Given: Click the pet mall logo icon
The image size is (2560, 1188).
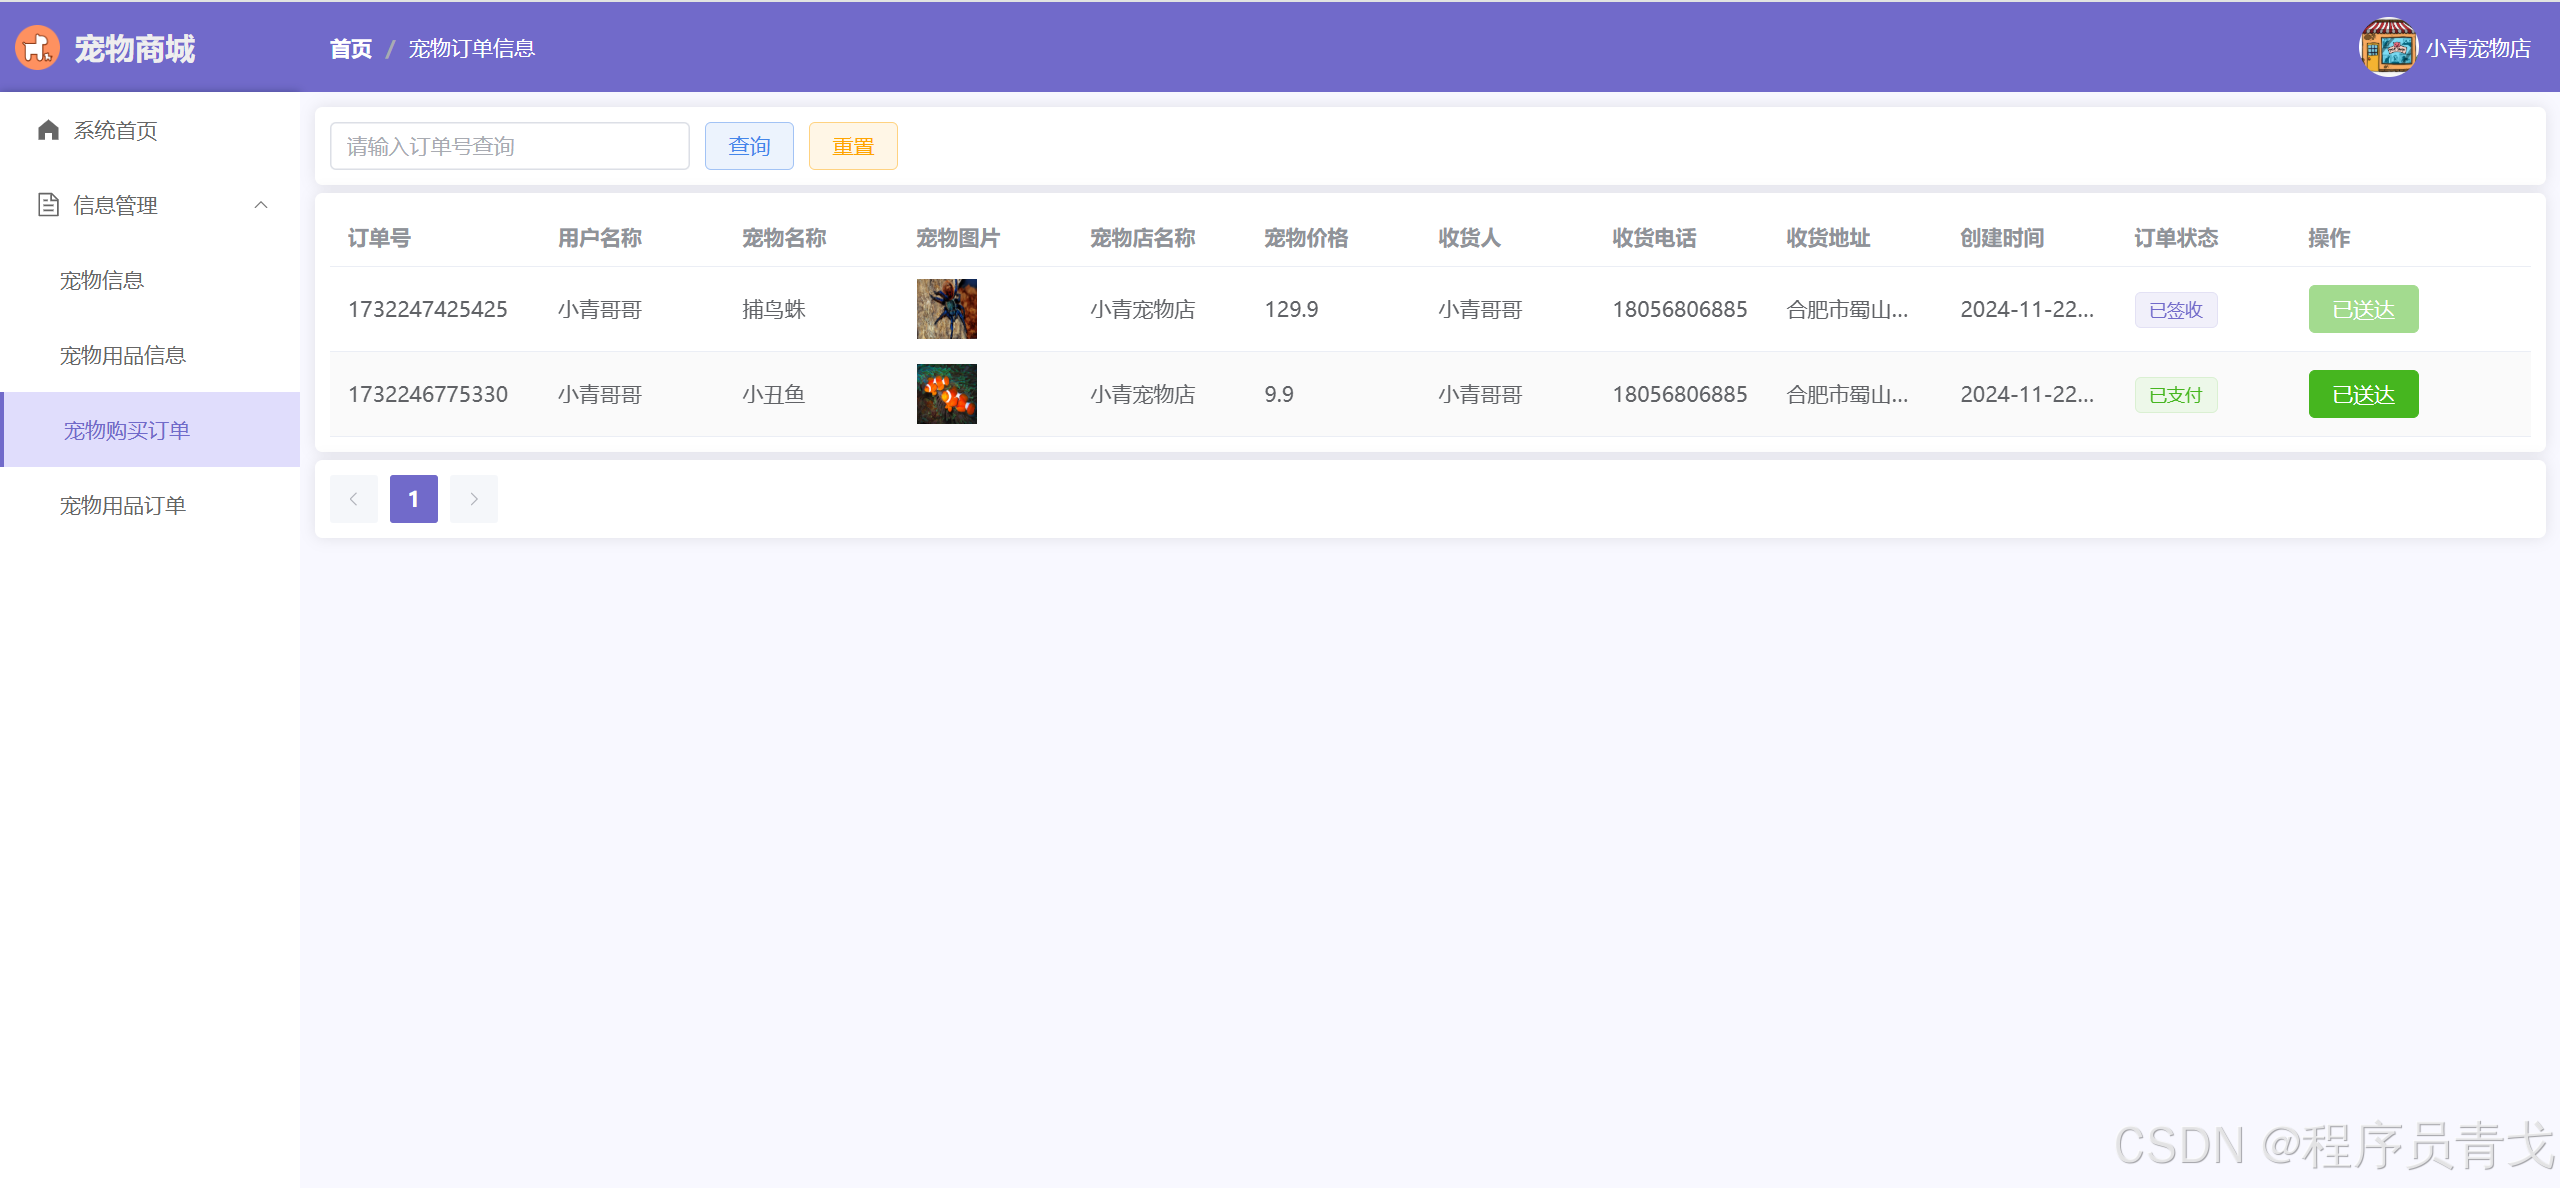Looking at the screenshot, I should 38,48.
